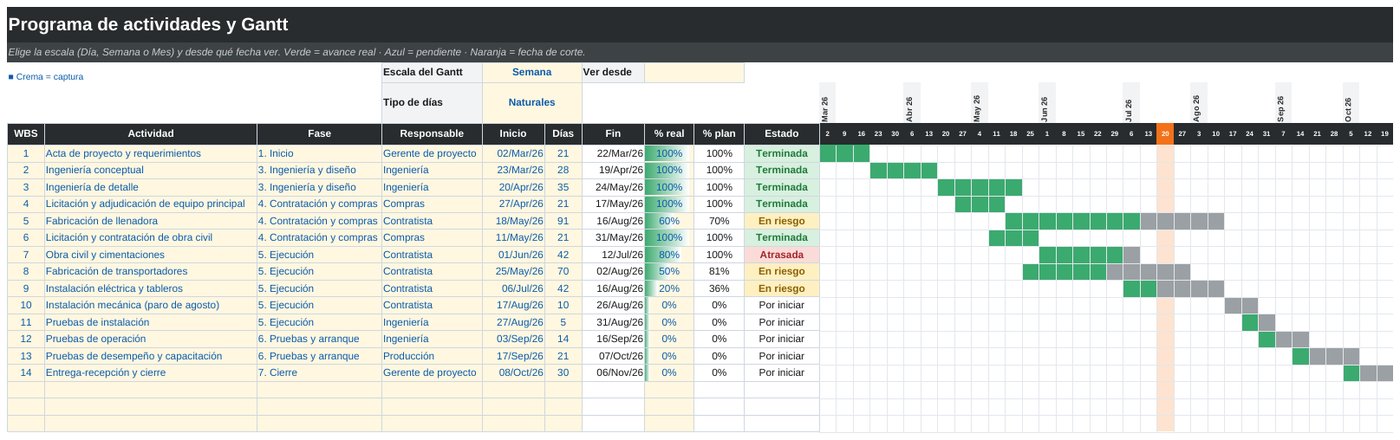1400x440 pixels.
Task: Click the "Fin" column header
Action: [613, 133]
